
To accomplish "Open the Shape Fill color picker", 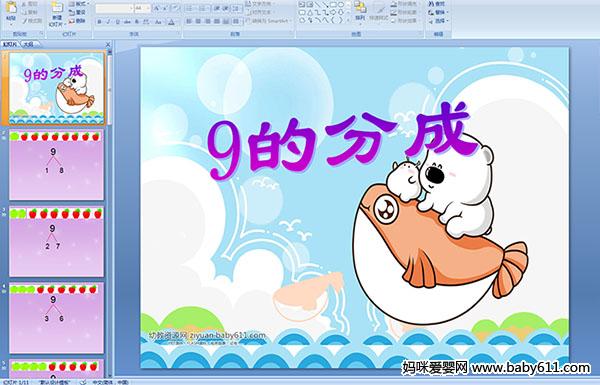I will (x=405, y=4).
